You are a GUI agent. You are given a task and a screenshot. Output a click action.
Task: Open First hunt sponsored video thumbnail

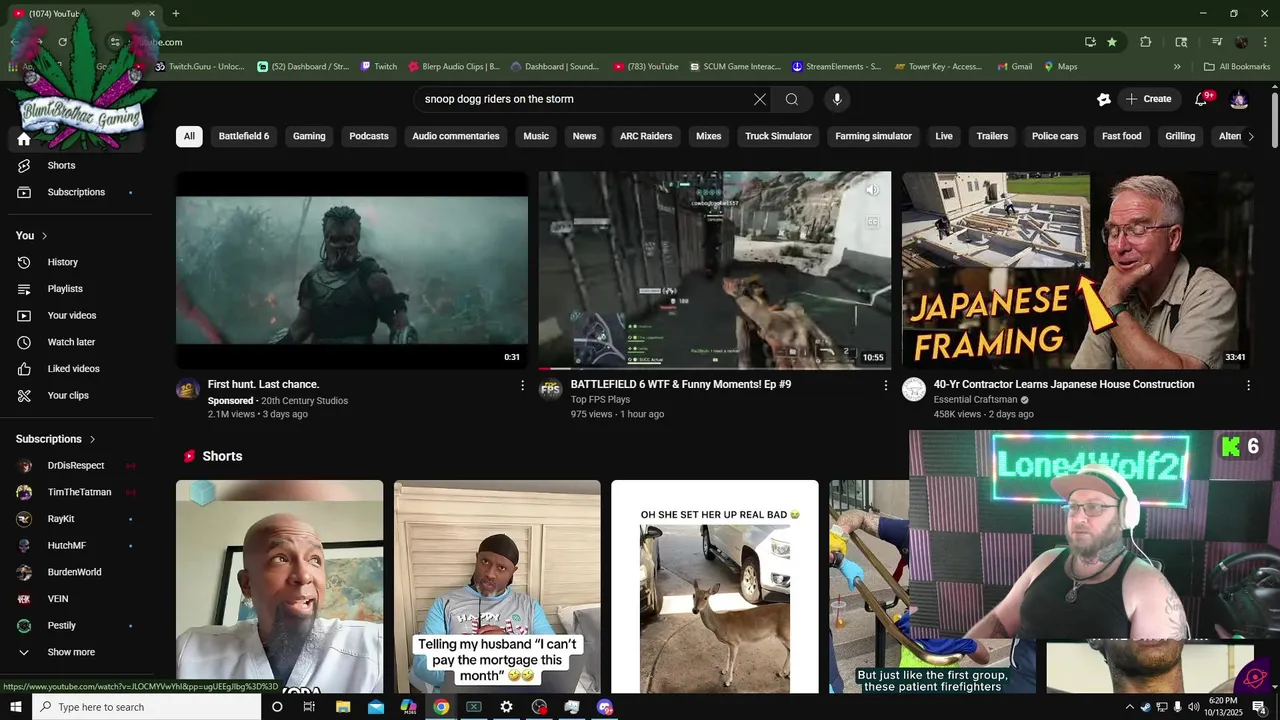(352, 270)
